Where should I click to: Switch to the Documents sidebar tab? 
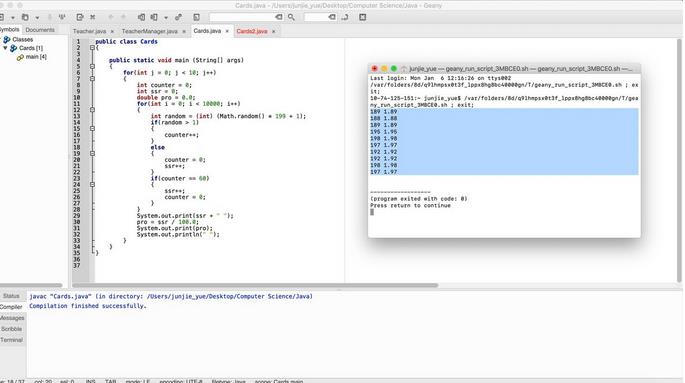(x=40, y=30)
